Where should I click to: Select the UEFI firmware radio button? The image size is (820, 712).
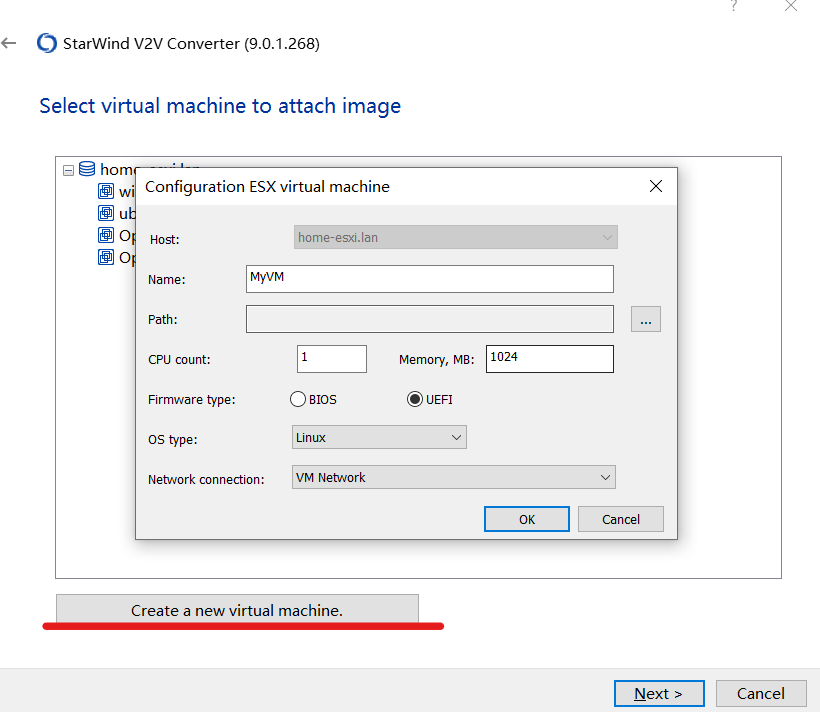[415, 399]
